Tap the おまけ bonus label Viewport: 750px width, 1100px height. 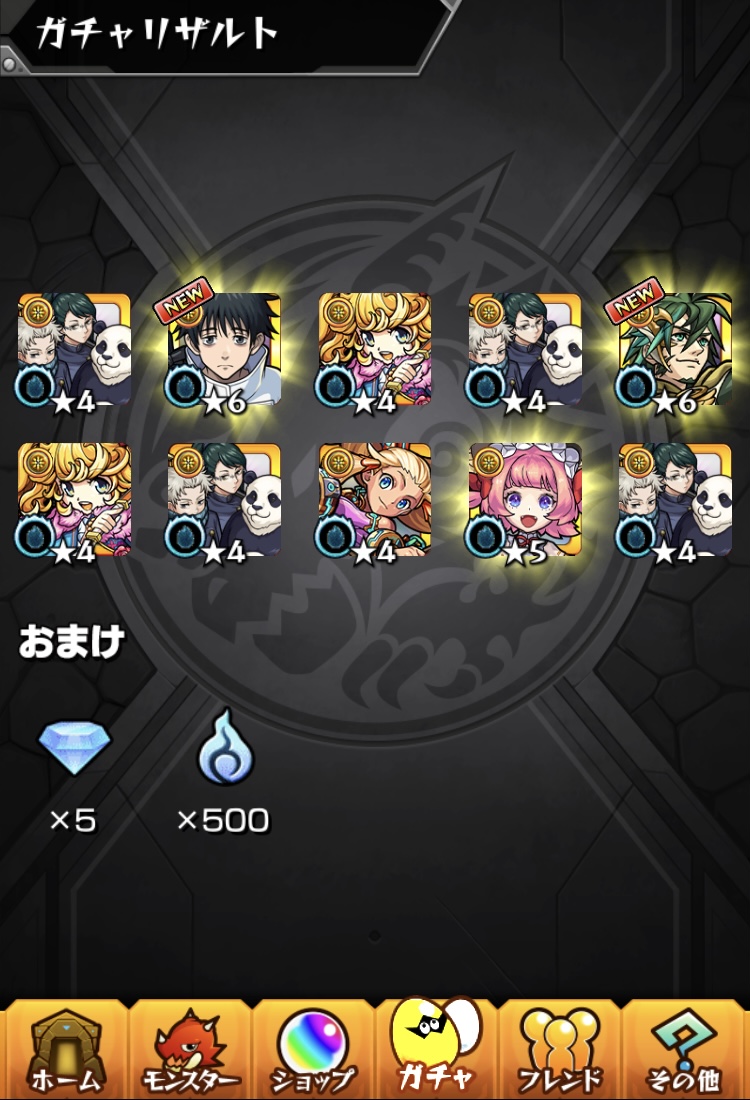[71, 641]
